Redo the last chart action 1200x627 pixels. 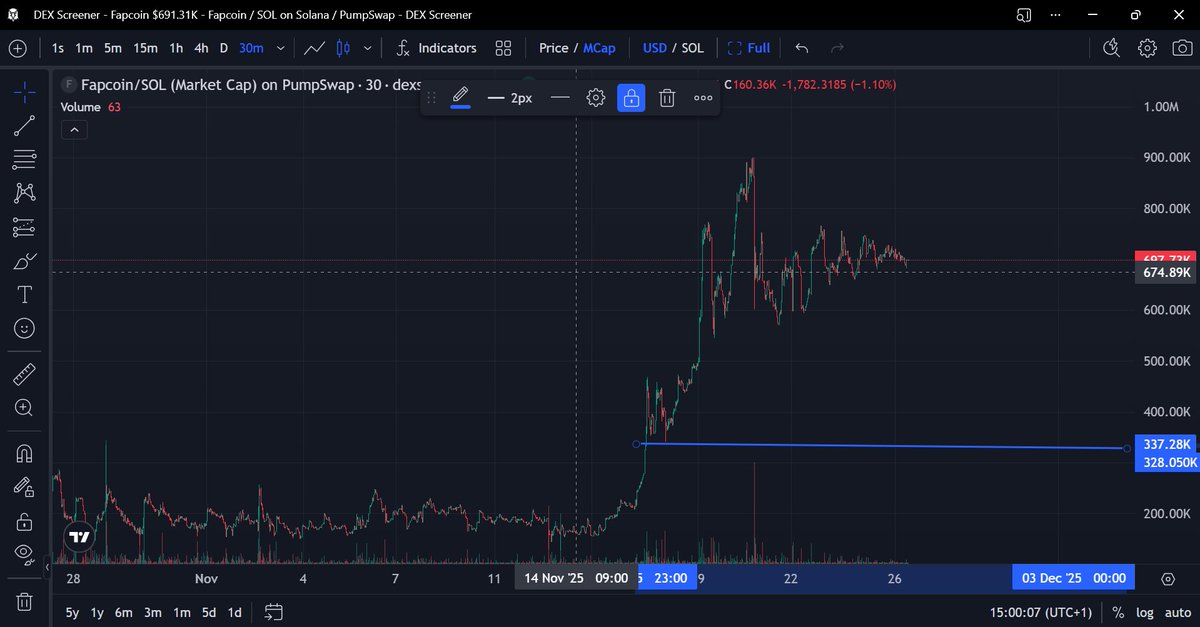click(x=837, y=48)
